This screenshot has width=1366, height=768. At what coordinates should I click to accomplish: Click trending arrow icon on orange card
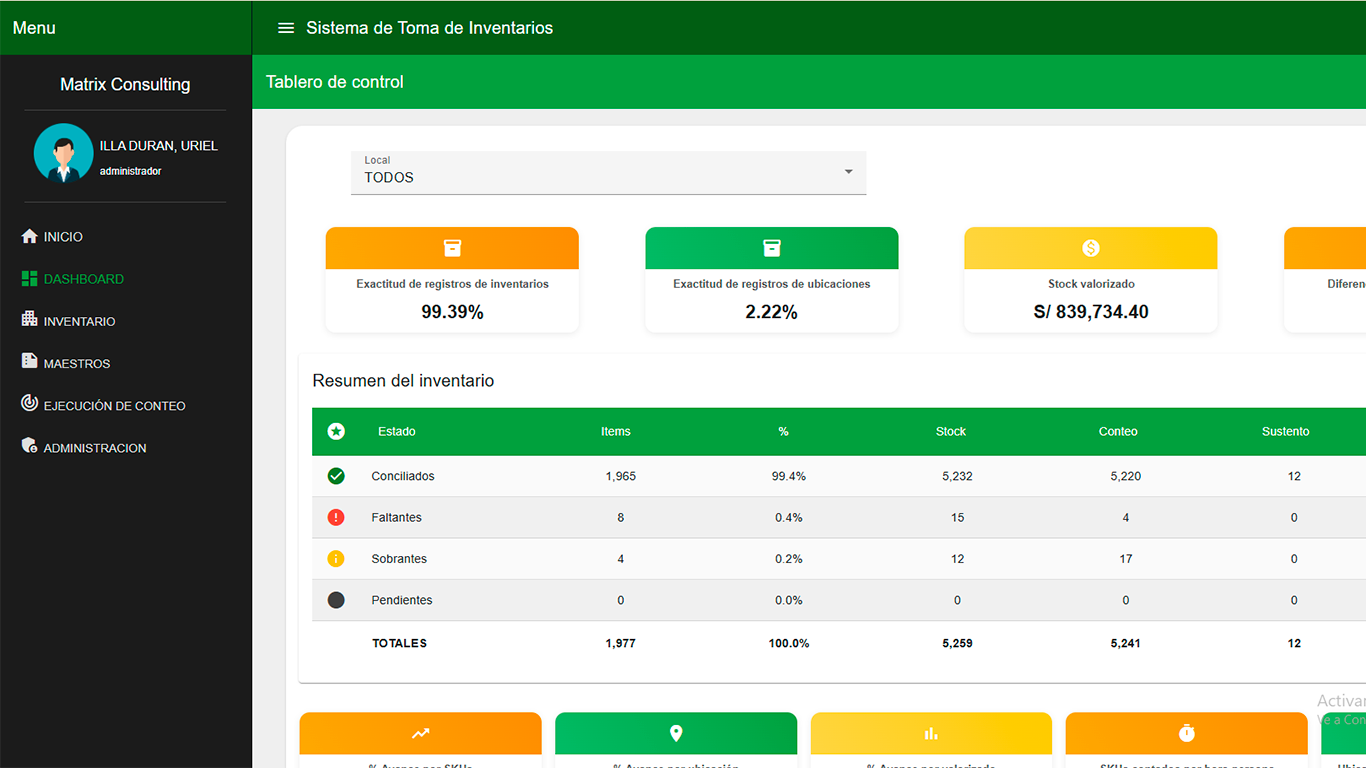click(420, 733)
